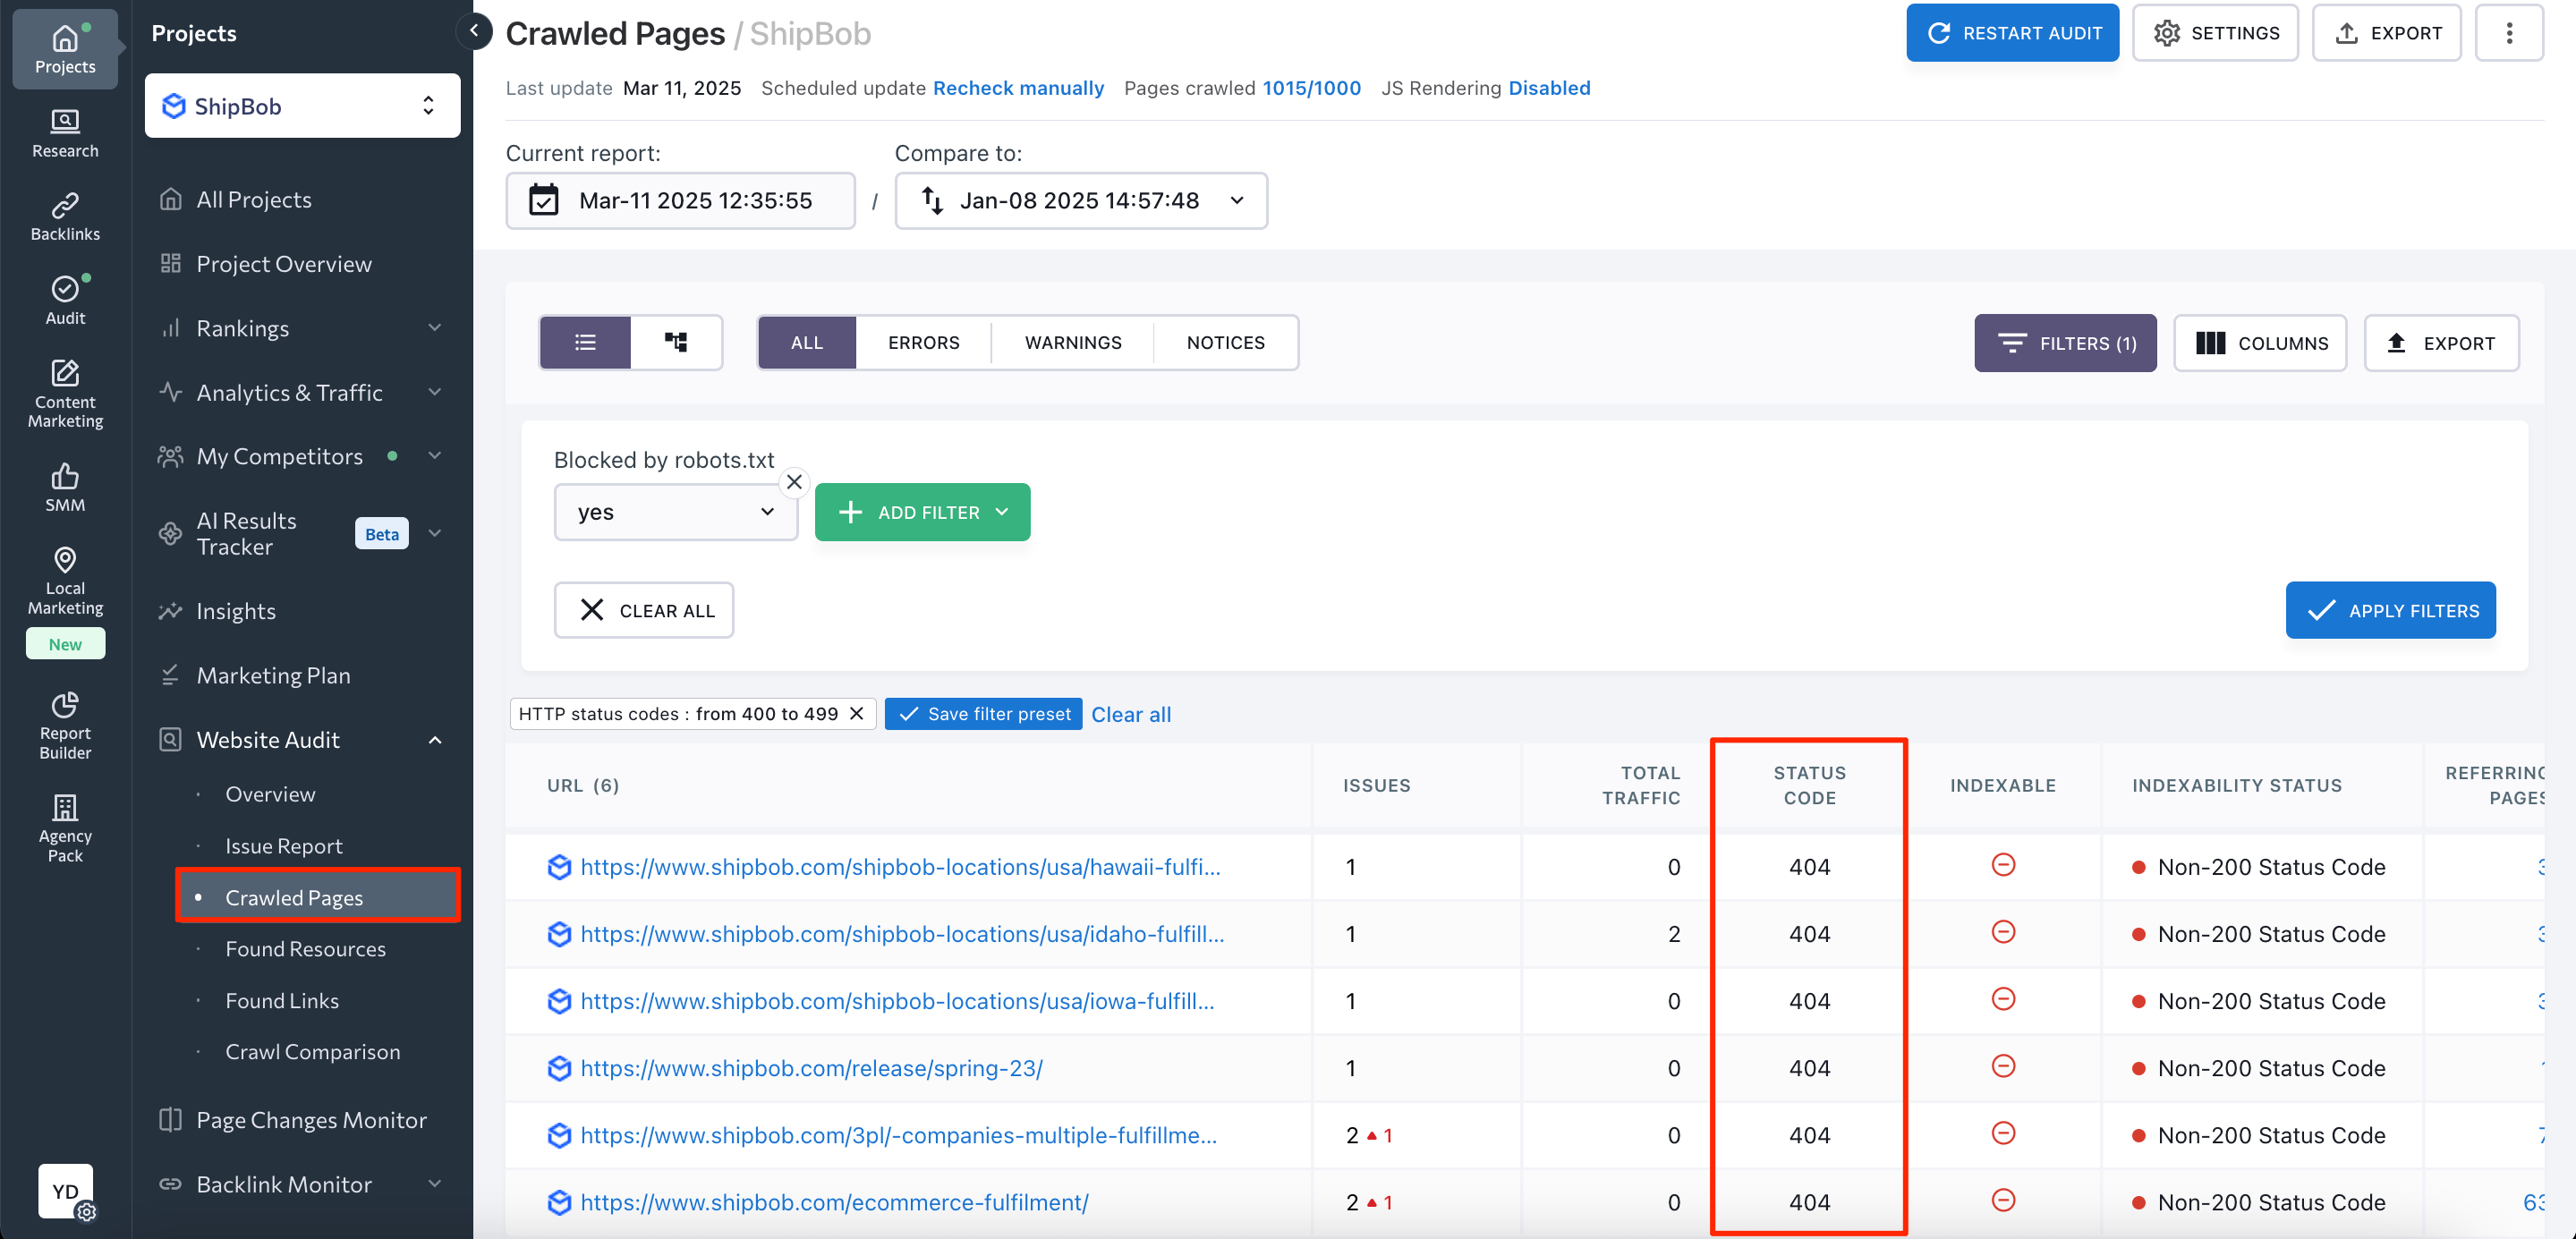Expand the Rankings menu

click(434, 327)
